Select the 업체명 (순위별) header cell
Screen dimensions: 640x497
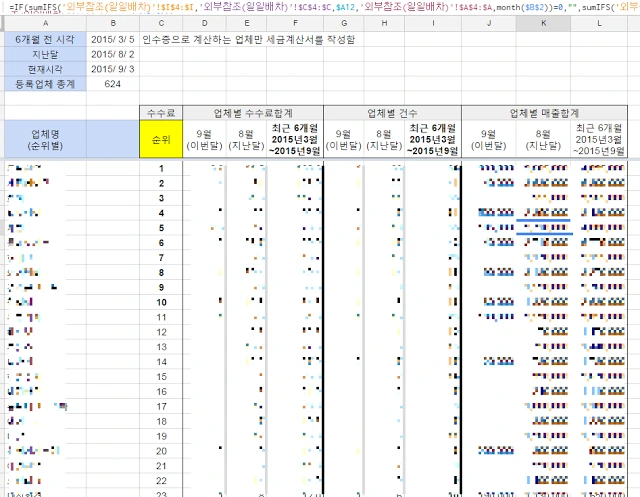(x=45, y=139)
